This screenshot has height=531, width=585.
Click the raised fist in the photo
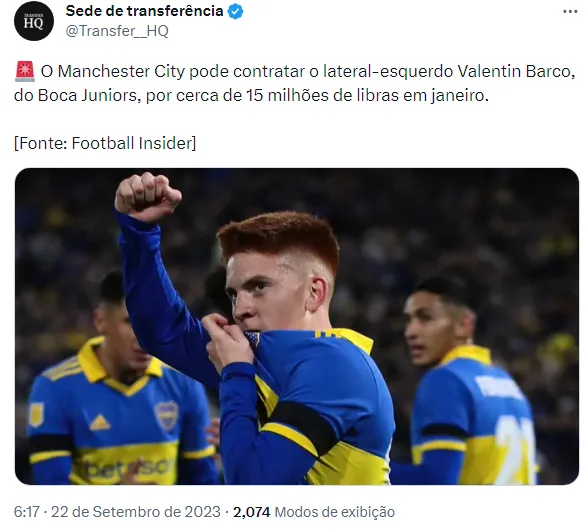[147, 197]
